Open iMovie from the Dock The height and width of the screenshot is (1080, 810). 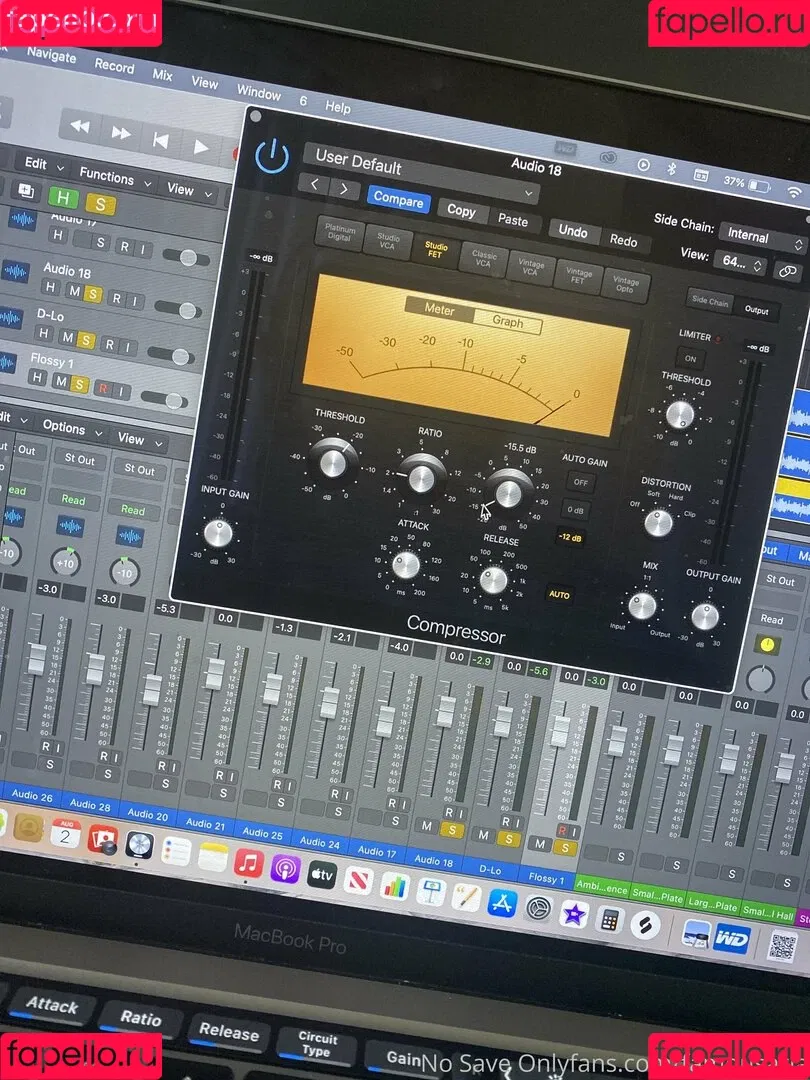(574, 915)
